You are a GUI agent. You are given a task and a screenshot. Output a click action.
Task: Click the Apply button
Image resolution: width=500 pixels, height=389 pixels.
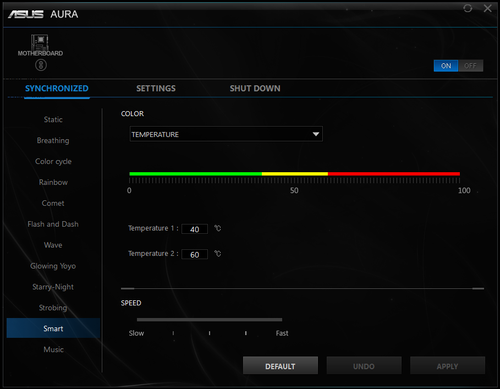[447, 366]
